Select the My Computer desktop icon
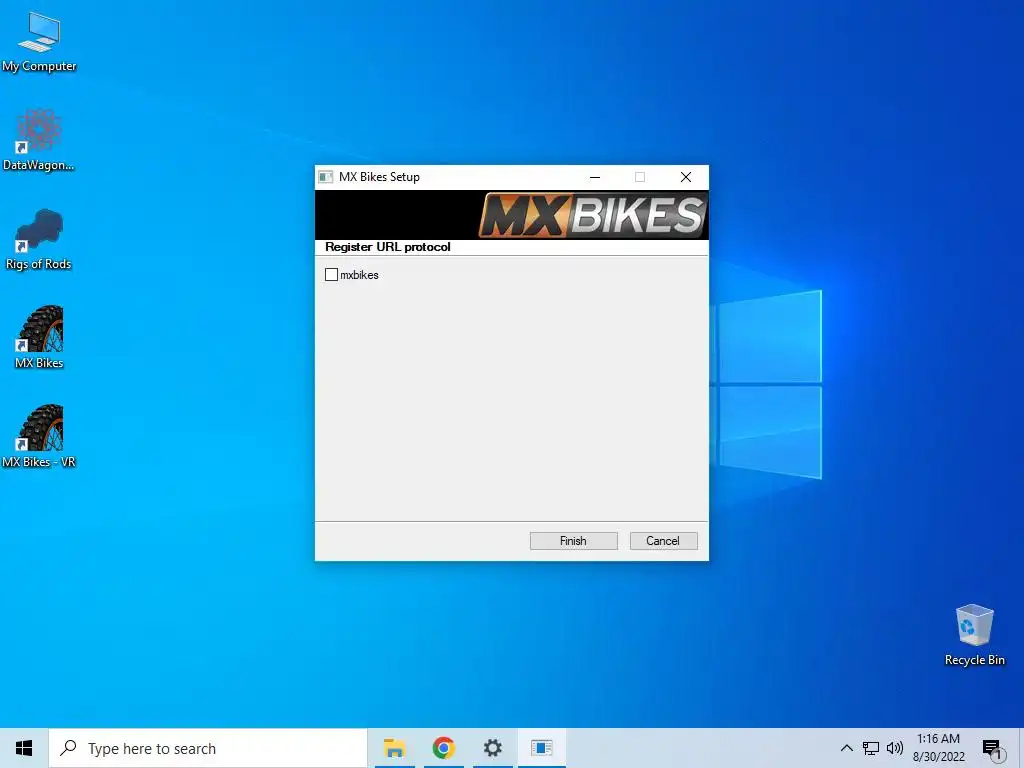 click(39, 41)
